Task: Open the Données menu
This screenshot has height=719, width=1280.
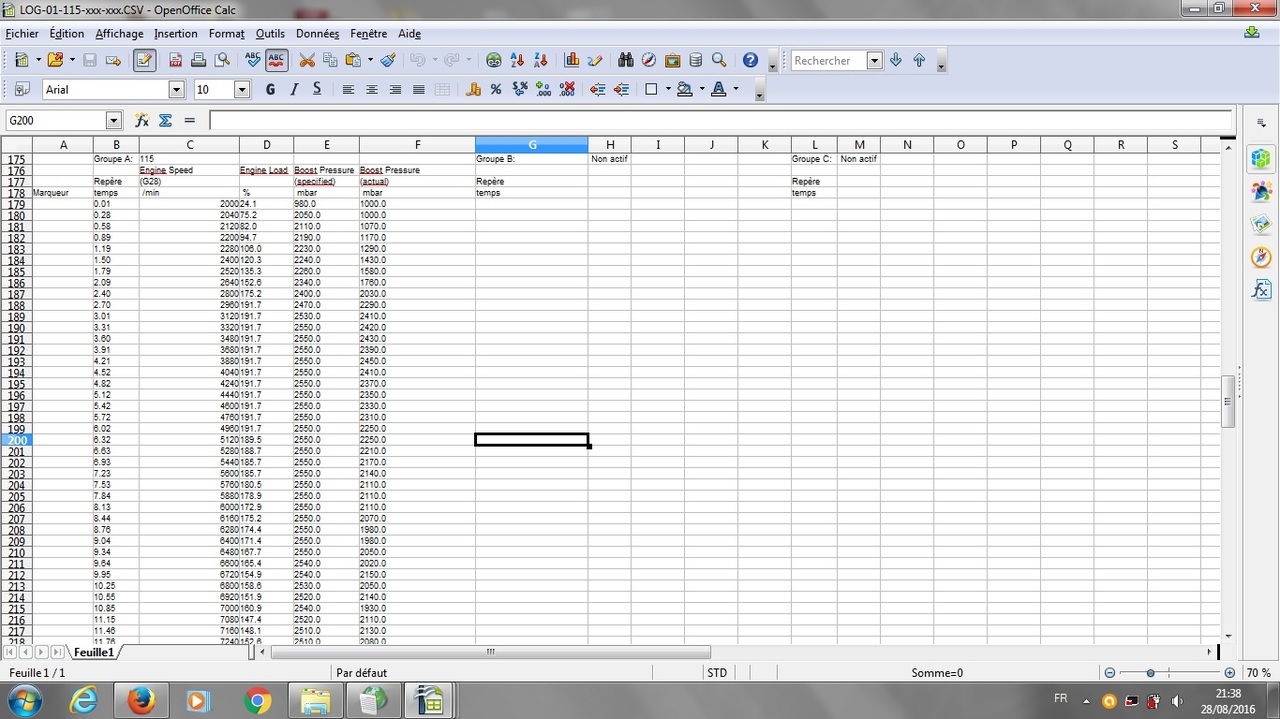Action: [317, 33]
